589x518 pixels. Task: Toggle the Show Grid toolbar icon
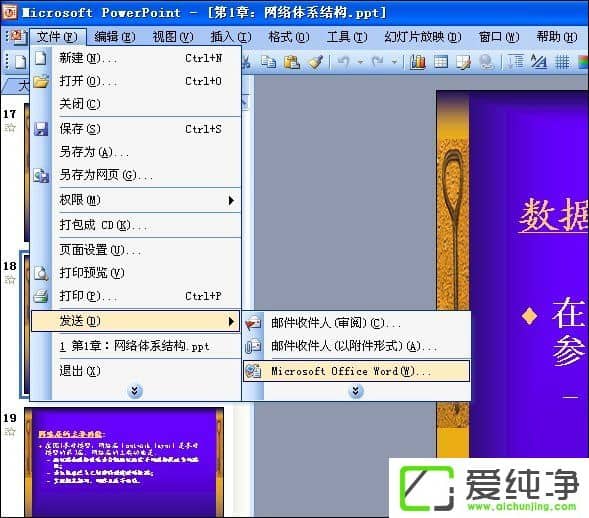pyautogui.click(x=562, y=62)
